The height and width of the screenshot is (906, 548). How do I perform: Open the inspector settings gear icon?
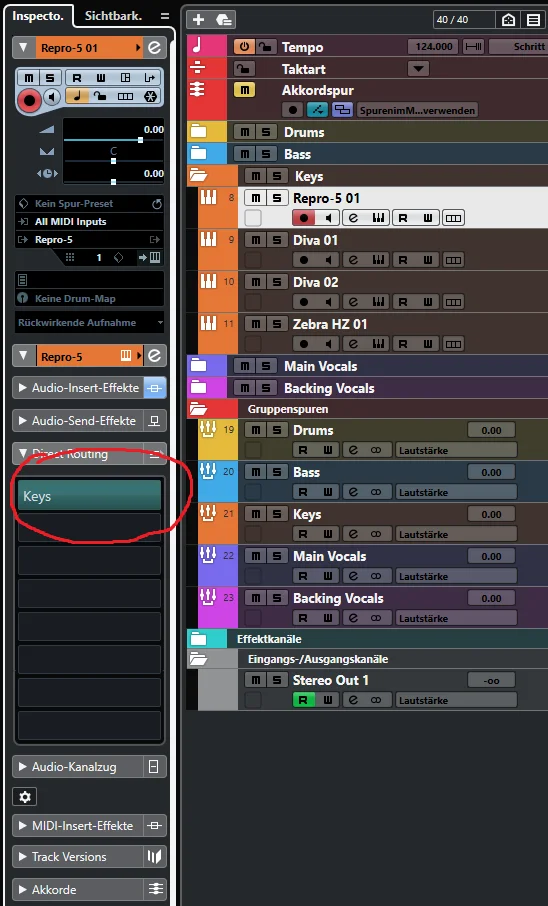coord(24,797)
